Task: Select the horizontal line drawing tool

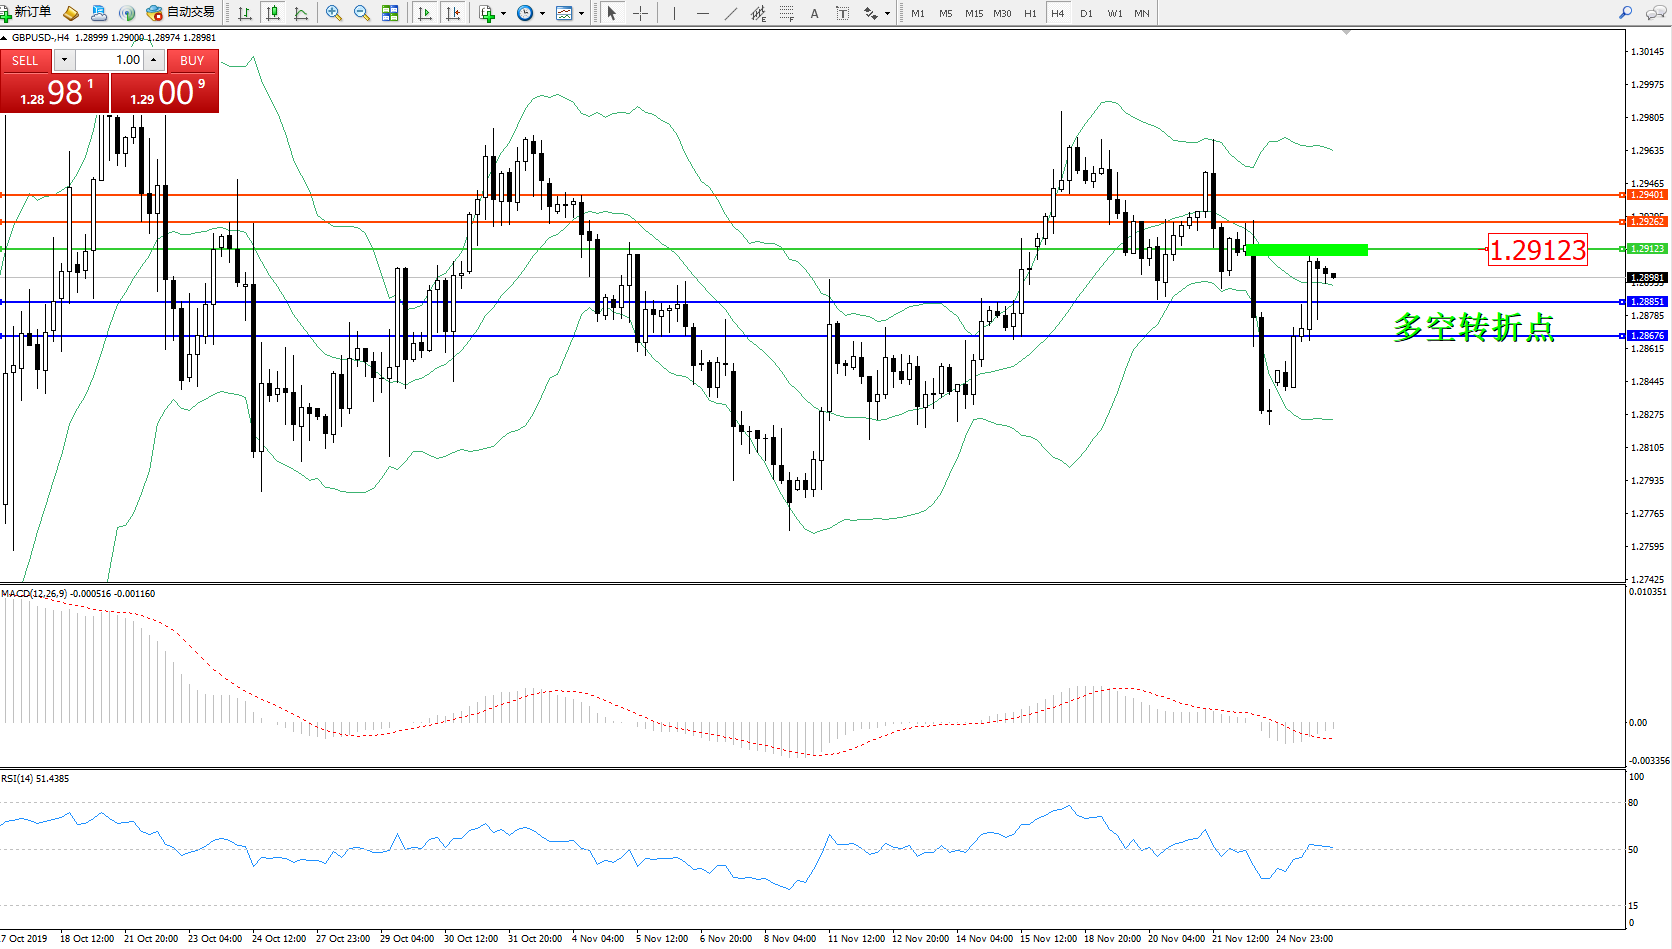Action: (x=703, y=13)
